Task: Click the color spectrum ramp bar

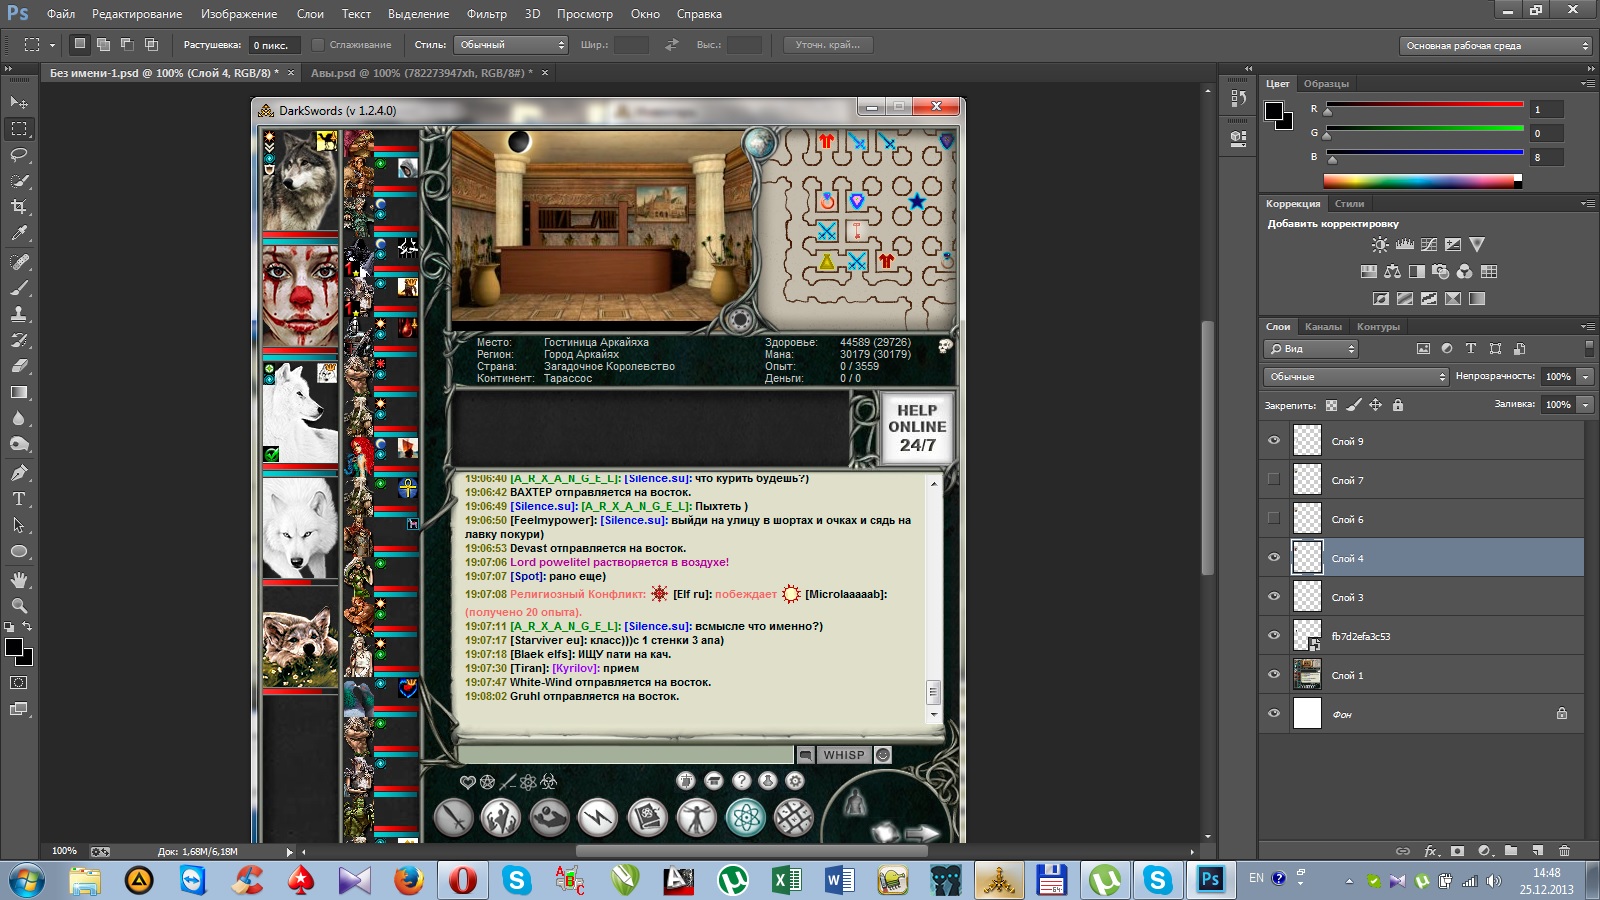Action: pyautogui.click(x=1420, y=181)
